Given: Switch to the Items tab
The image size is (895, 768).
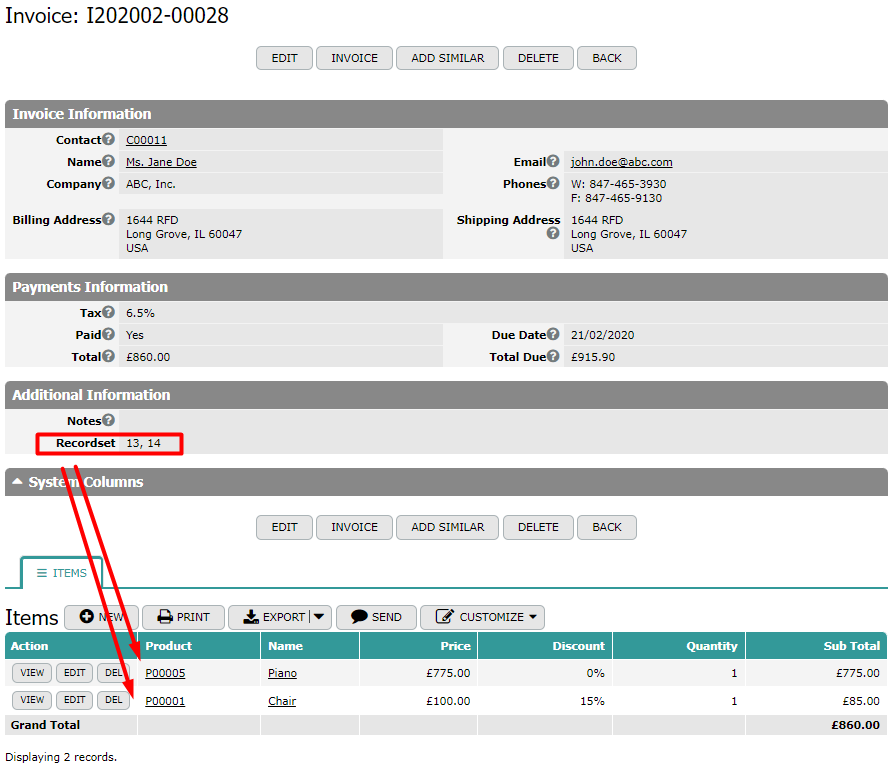Looking at the screenshot, I should tap(62, 573).
